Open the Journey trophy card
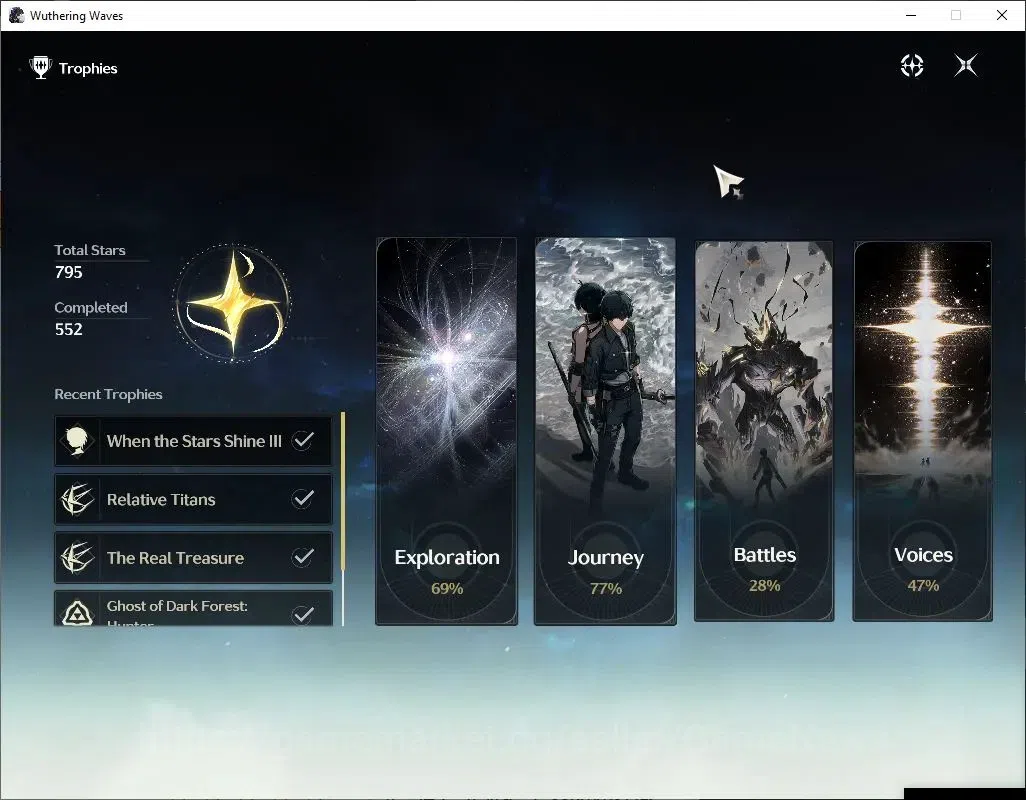This screenshot has height=800, width=1026. [605, 431]
